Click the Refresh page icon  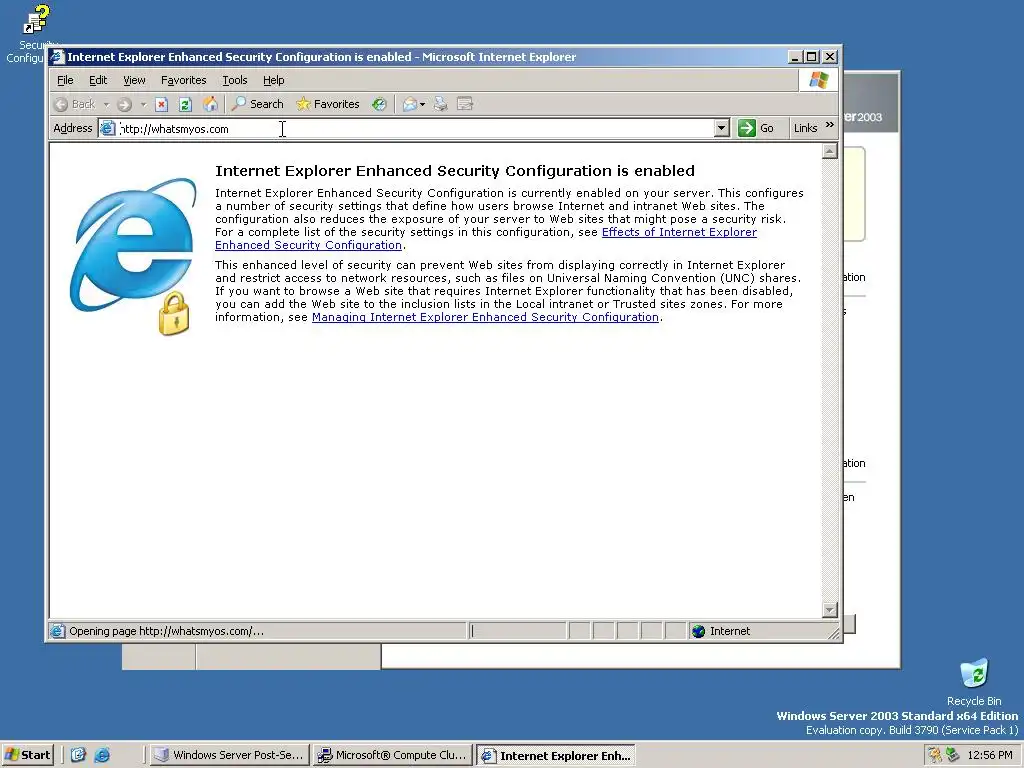tap(185, 104)
